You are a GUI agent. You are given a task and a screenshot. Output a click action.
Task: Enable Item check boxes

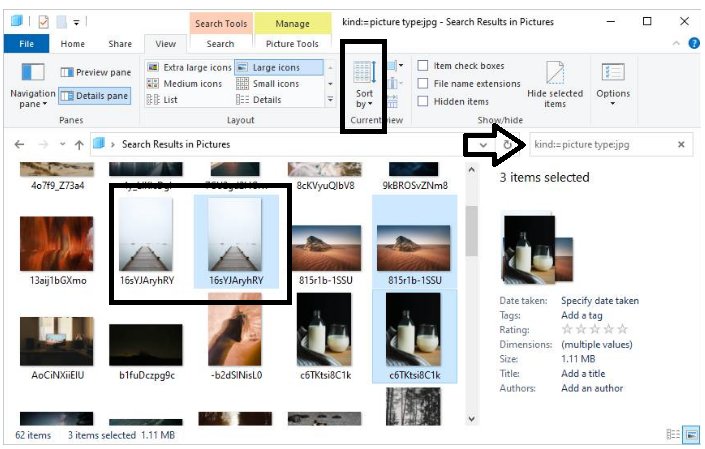click(423, 66)
